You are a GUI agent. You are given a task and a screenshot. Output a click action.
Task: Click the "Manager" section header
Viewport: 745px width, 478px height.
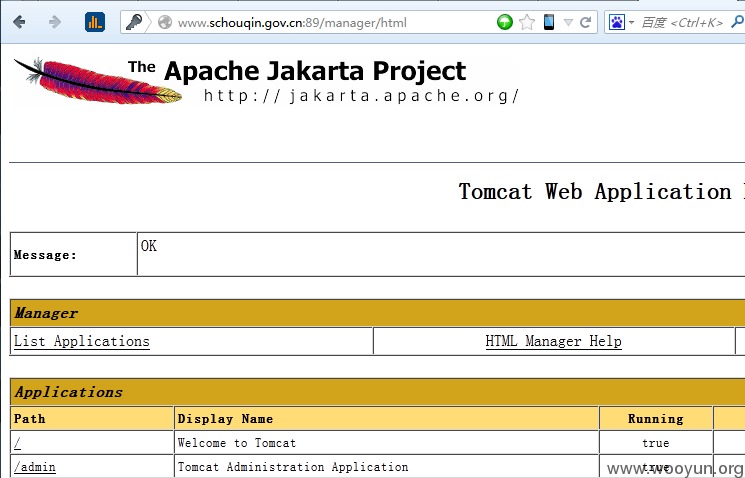click(x=46, y=313)
